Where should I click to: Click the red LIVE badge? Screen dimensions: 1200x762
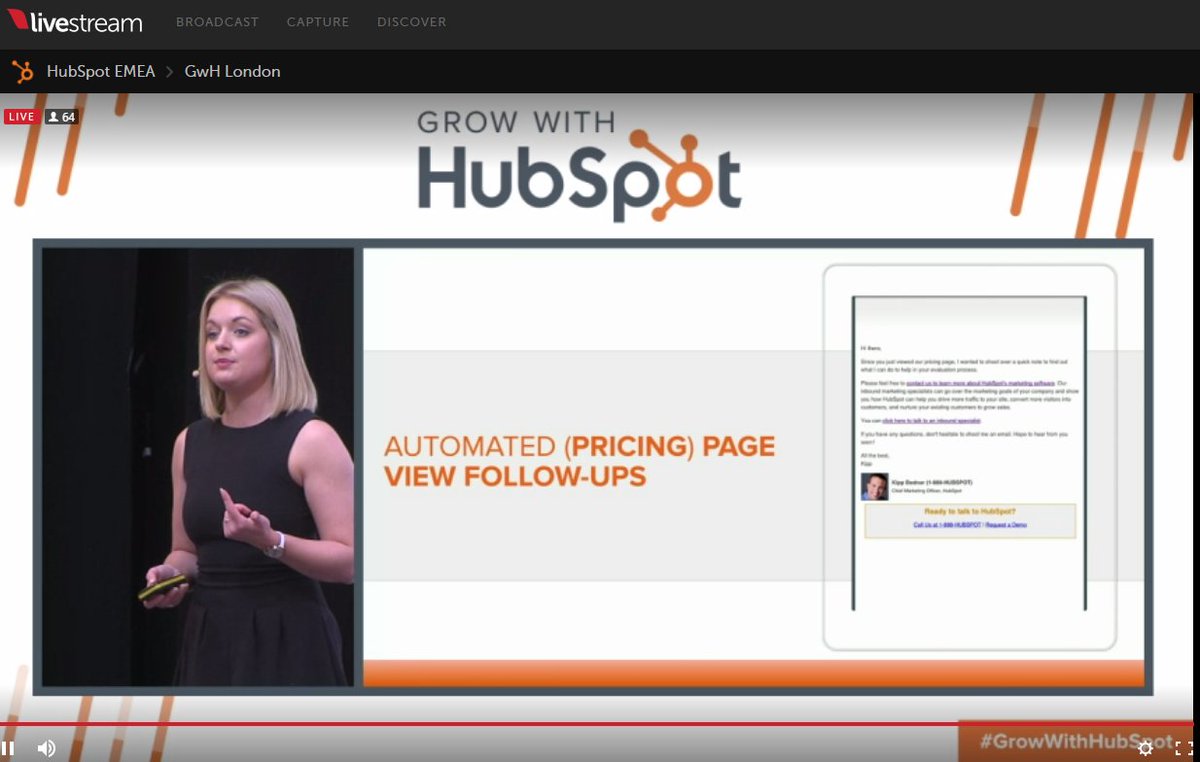21,117
